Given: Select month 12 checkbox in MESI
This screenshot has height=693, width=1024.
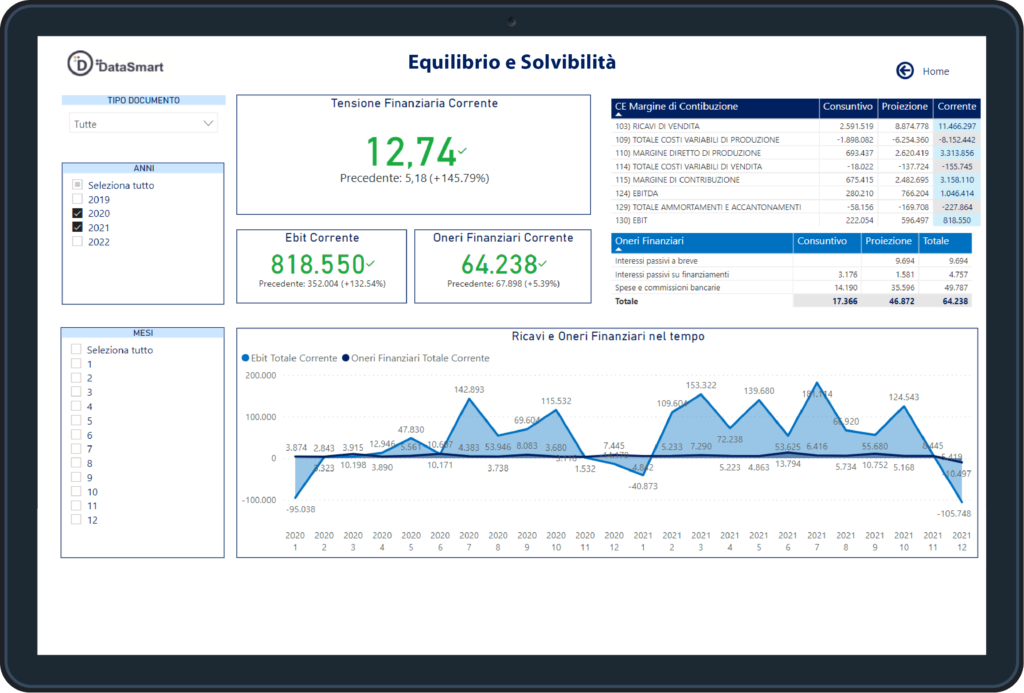Looking at the screenshot, I should pyautogui.click(x=76, y=520).
